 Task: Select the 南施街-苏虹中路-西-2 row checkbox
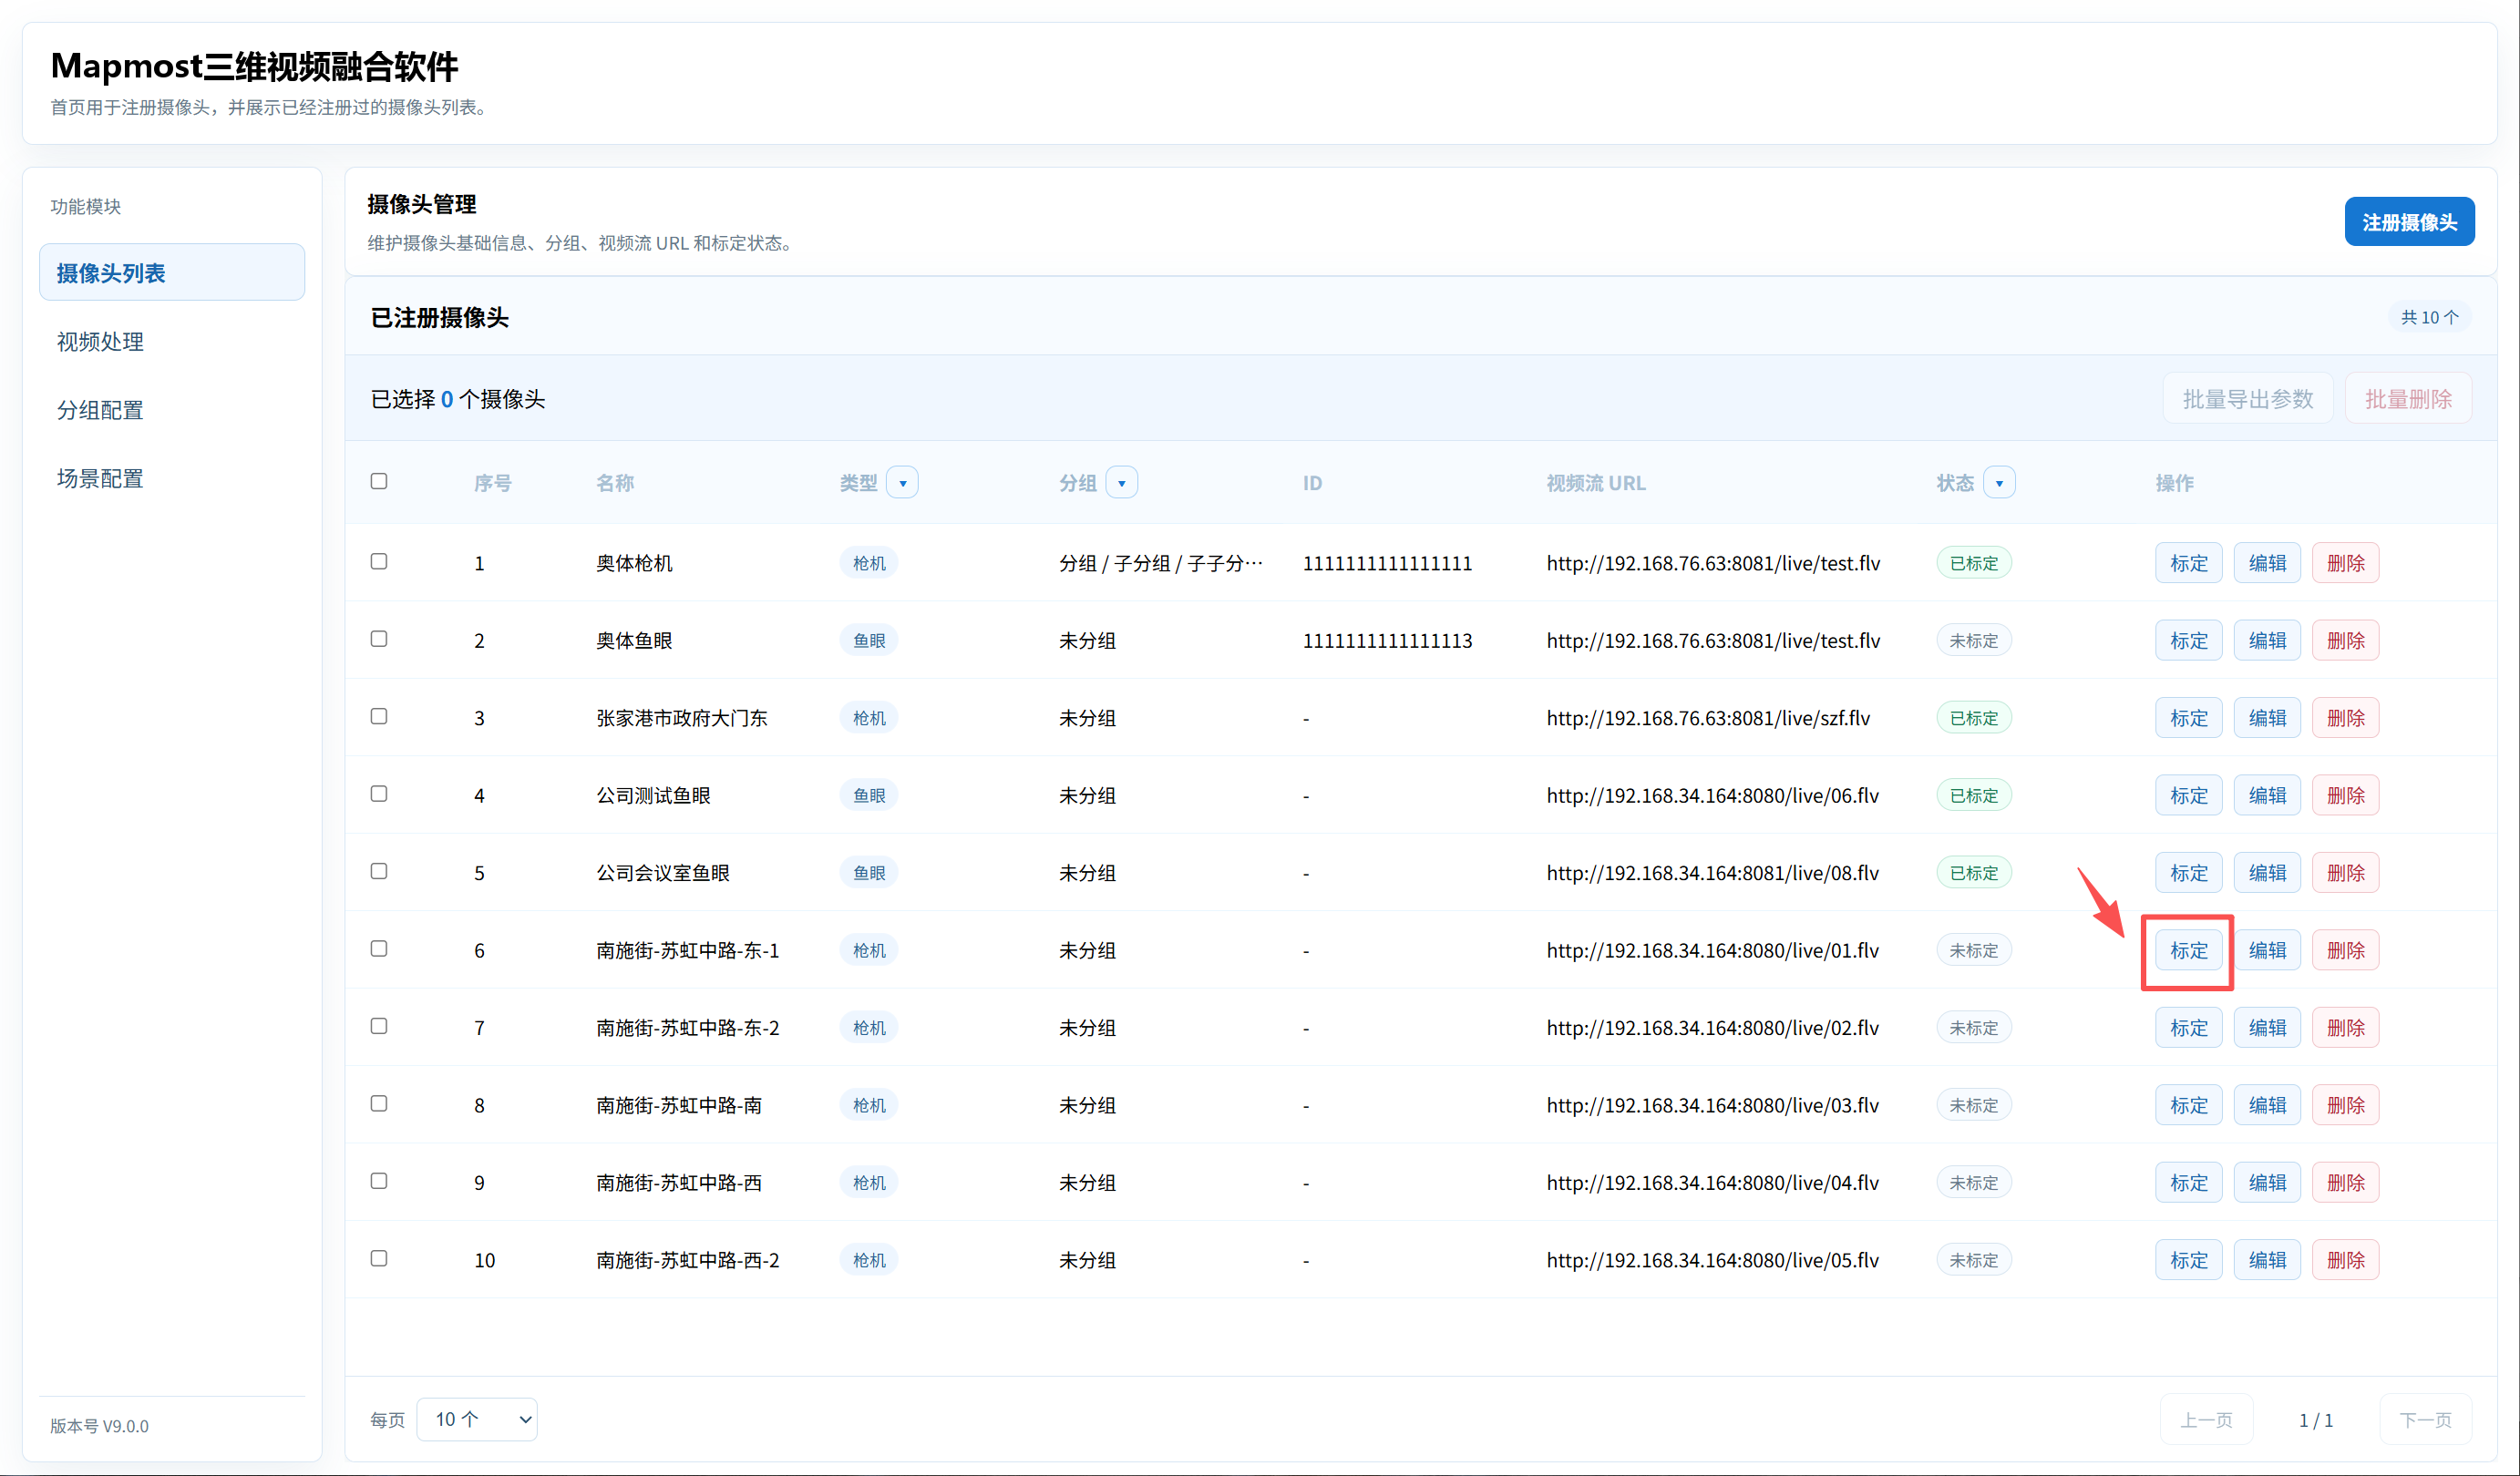[379, 1258]
